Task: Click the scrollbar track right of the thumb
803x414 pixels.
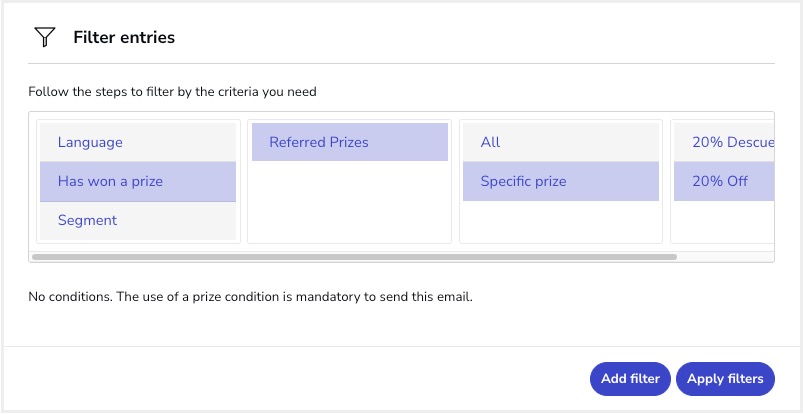Action: (724, 257)
